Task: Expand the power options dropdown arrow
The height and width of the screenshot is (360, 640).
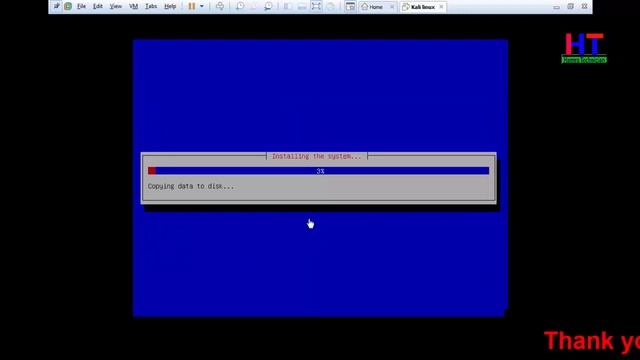Action: pos(202,6)
